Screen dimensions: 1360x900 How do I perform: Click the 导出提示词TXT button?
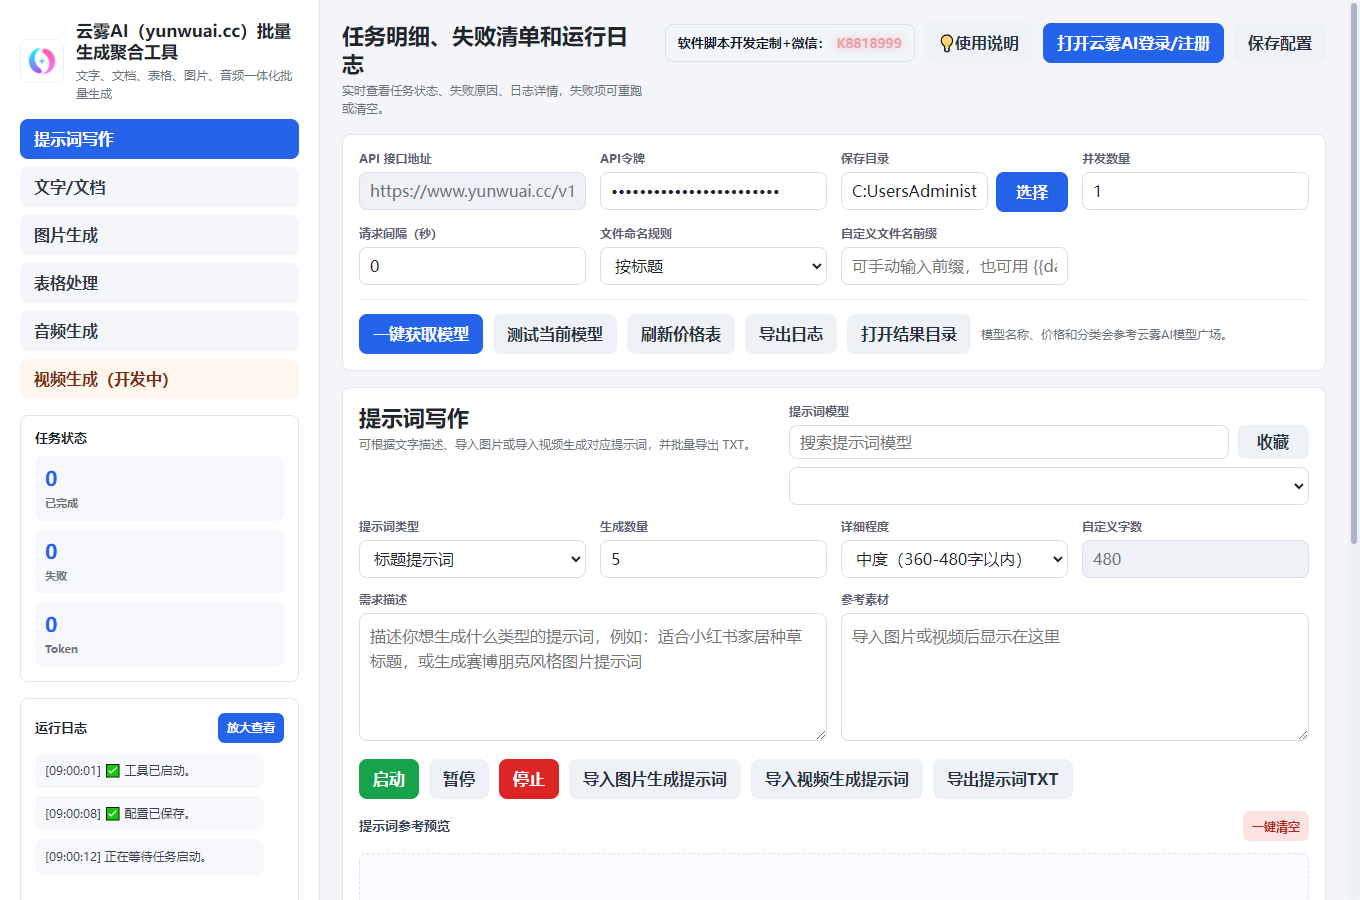coord(1003,779)
